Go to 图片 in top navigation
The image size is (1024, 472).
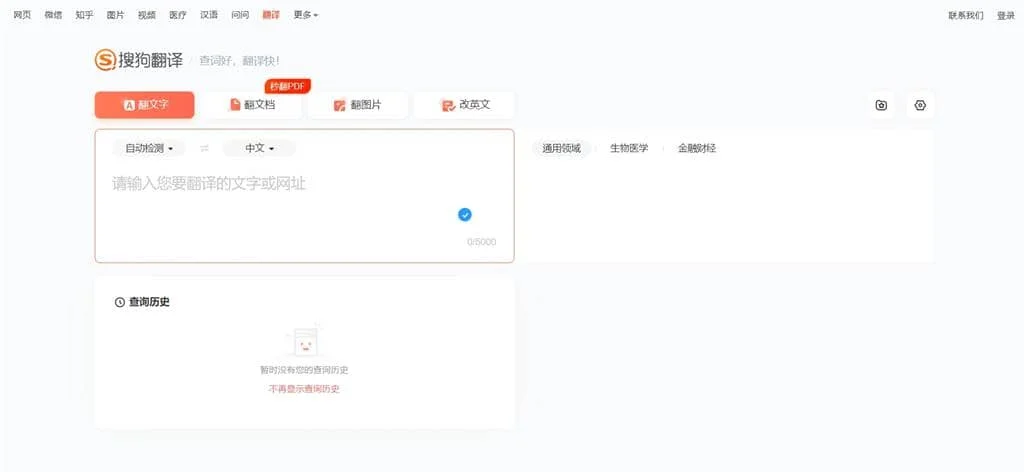click(x=116, y=15)
